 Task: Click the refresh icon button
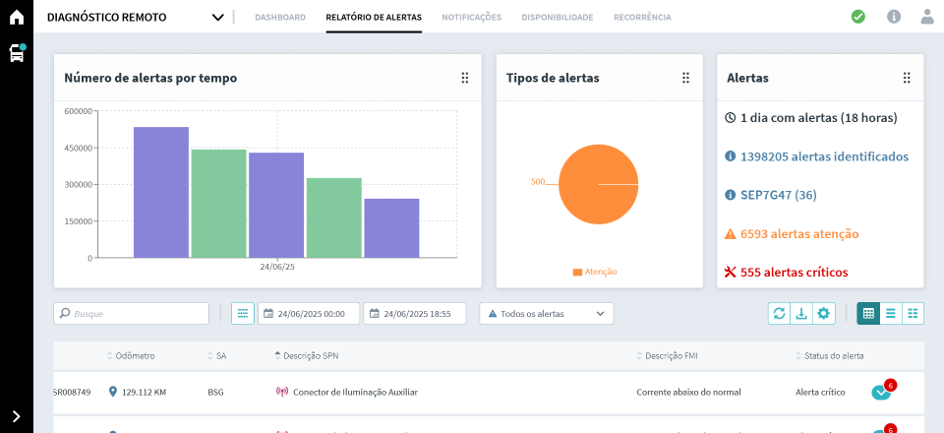click(779, 314)
